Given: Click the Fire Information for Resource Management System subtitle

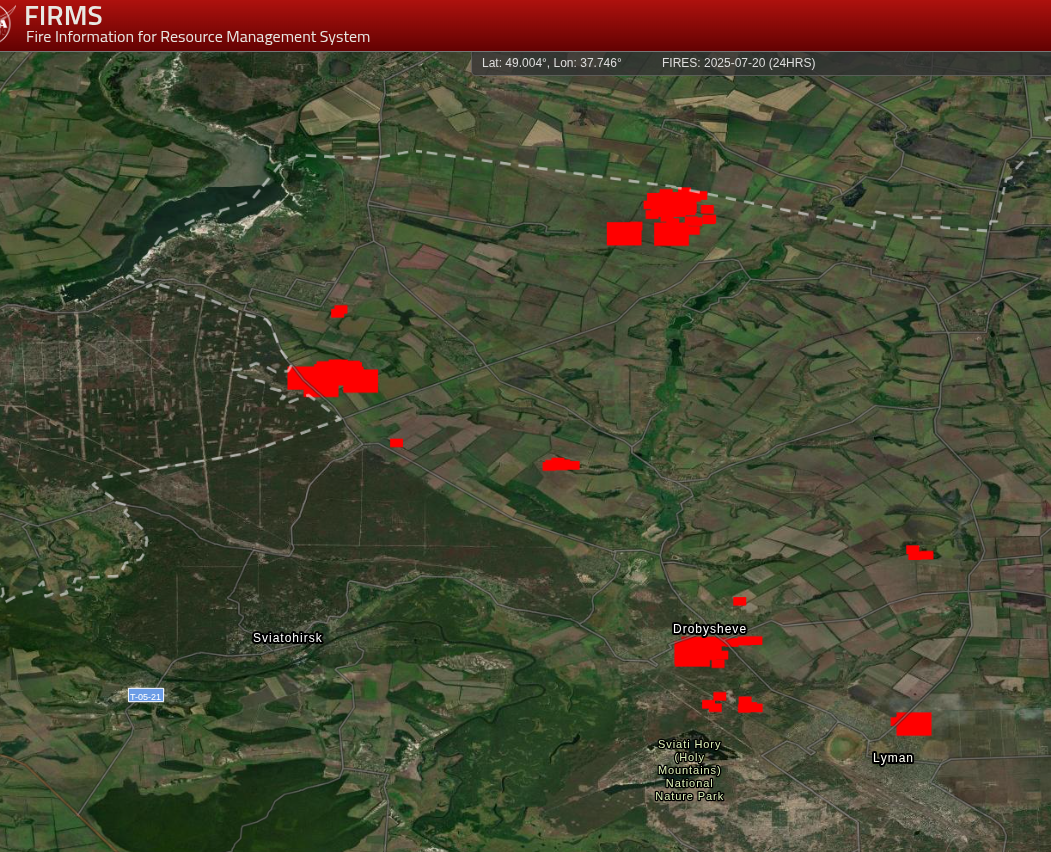Looking at the screenshot, I should click(x=198, y=37).
